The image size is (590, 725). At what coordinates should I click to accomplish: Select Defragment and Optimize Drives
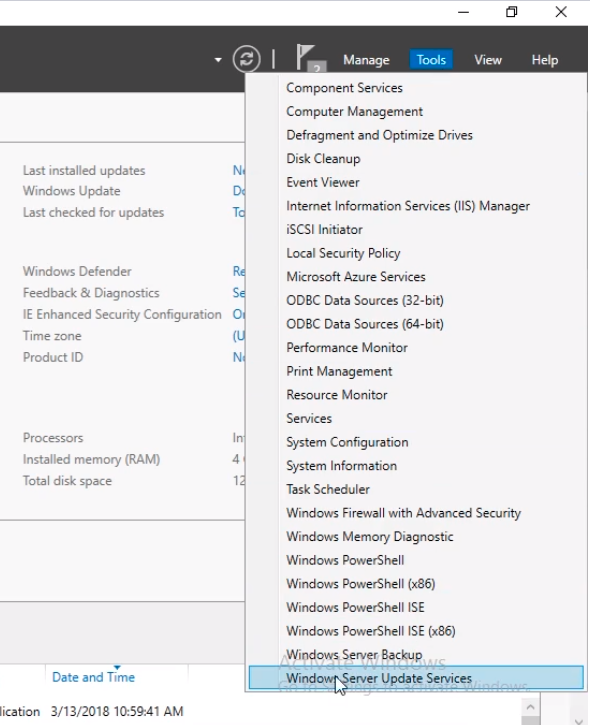click(x=379, y=135)
